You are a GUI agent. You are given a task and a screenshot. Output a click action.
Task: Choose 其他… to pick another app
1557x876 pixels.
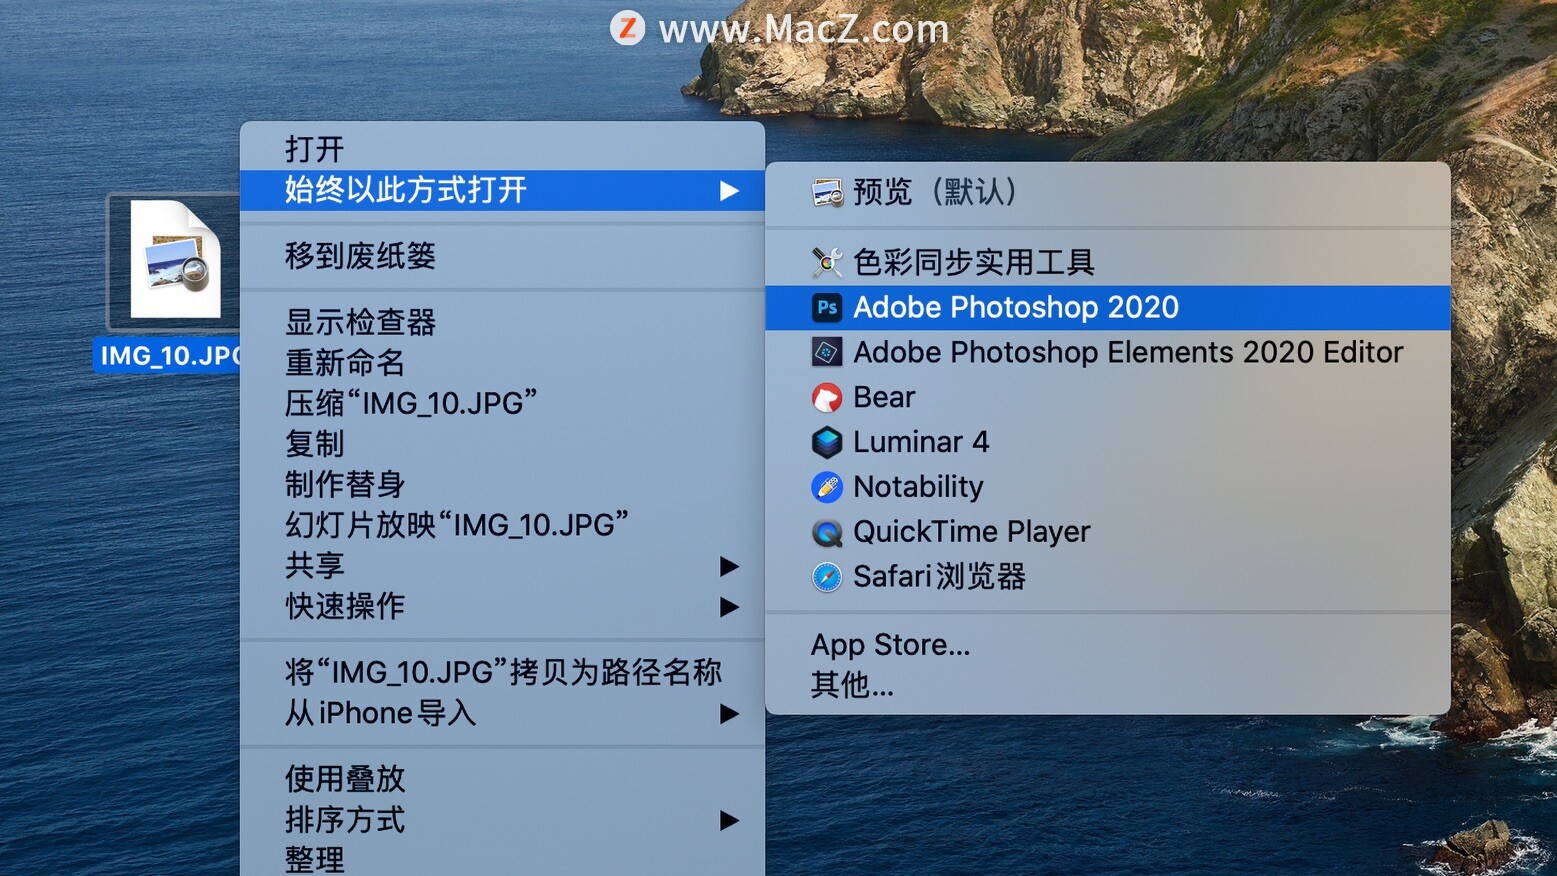[x=1108, y=685]
